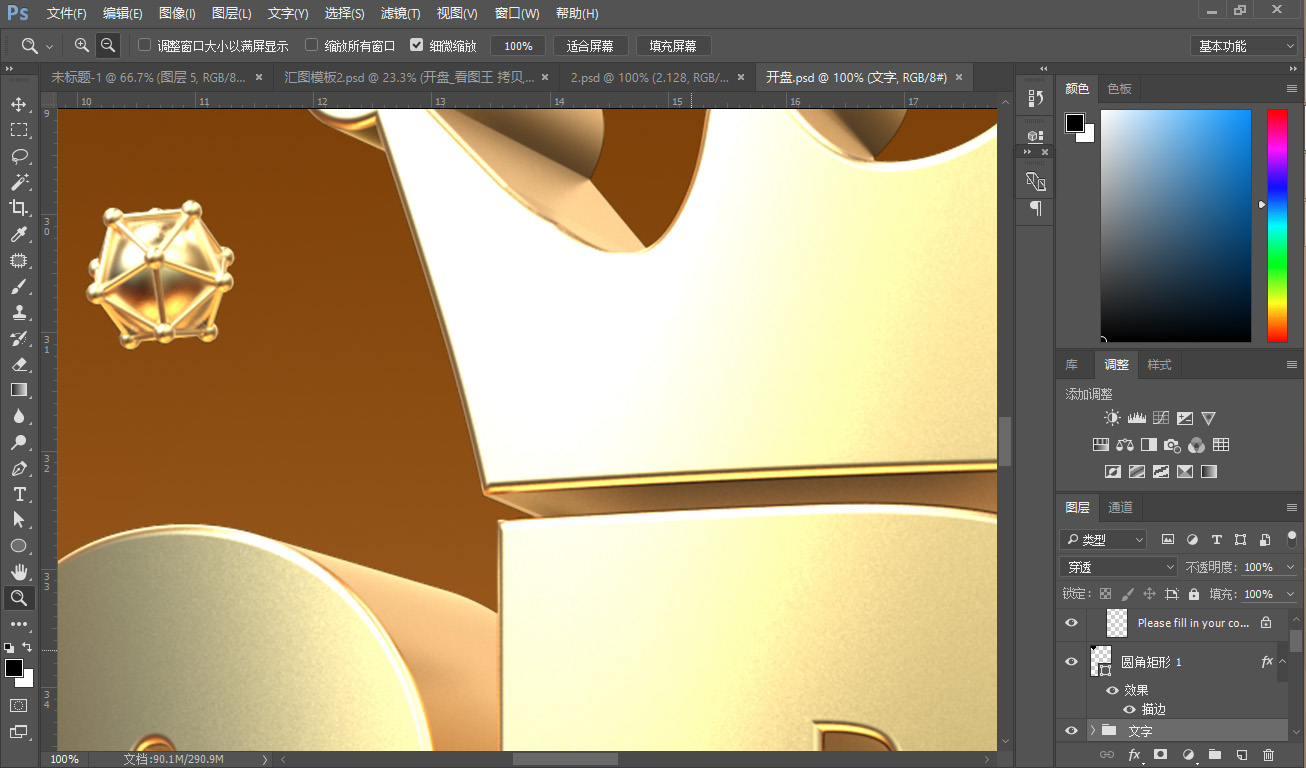Select the Crop tool
This screenshot has width=1306, height=768.
pyautogui.click(x=18, y=208)
